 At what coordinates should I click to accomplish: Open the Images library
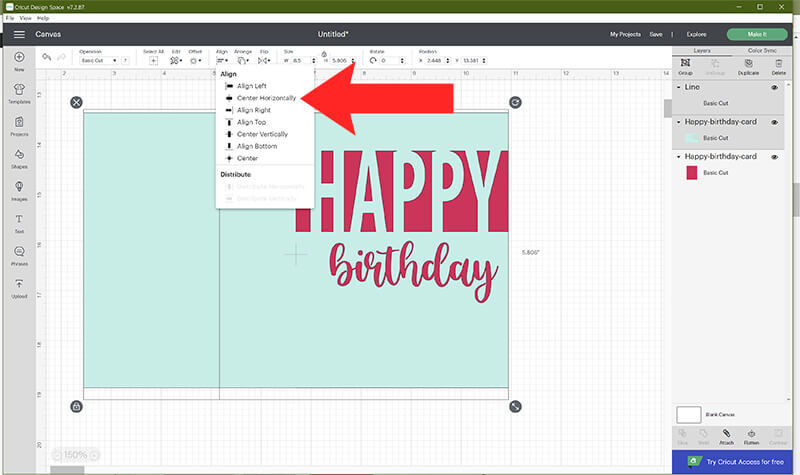coord(19,191)
